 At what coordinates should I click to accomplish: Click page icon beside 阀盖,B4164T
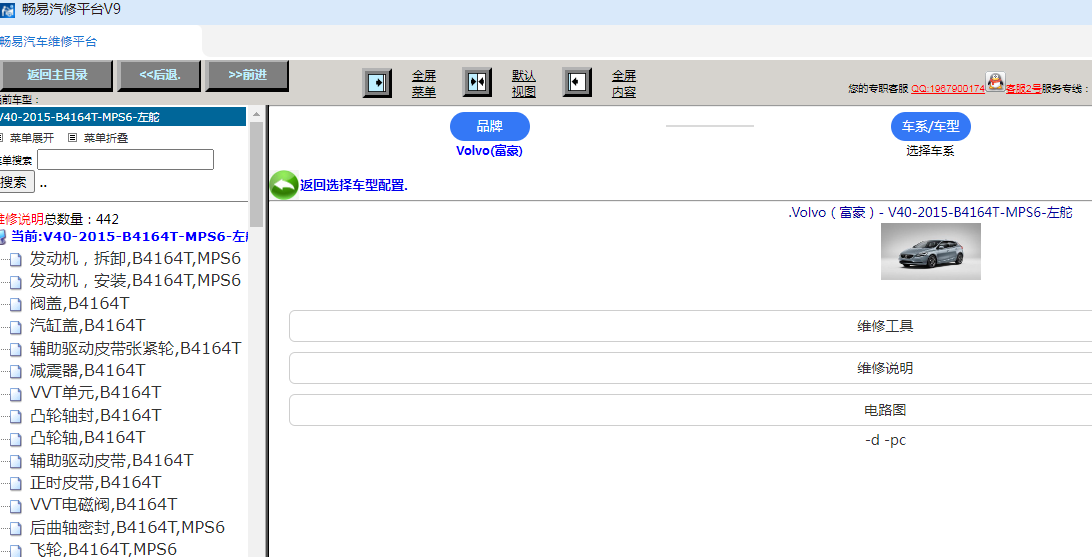pos(15,305)
